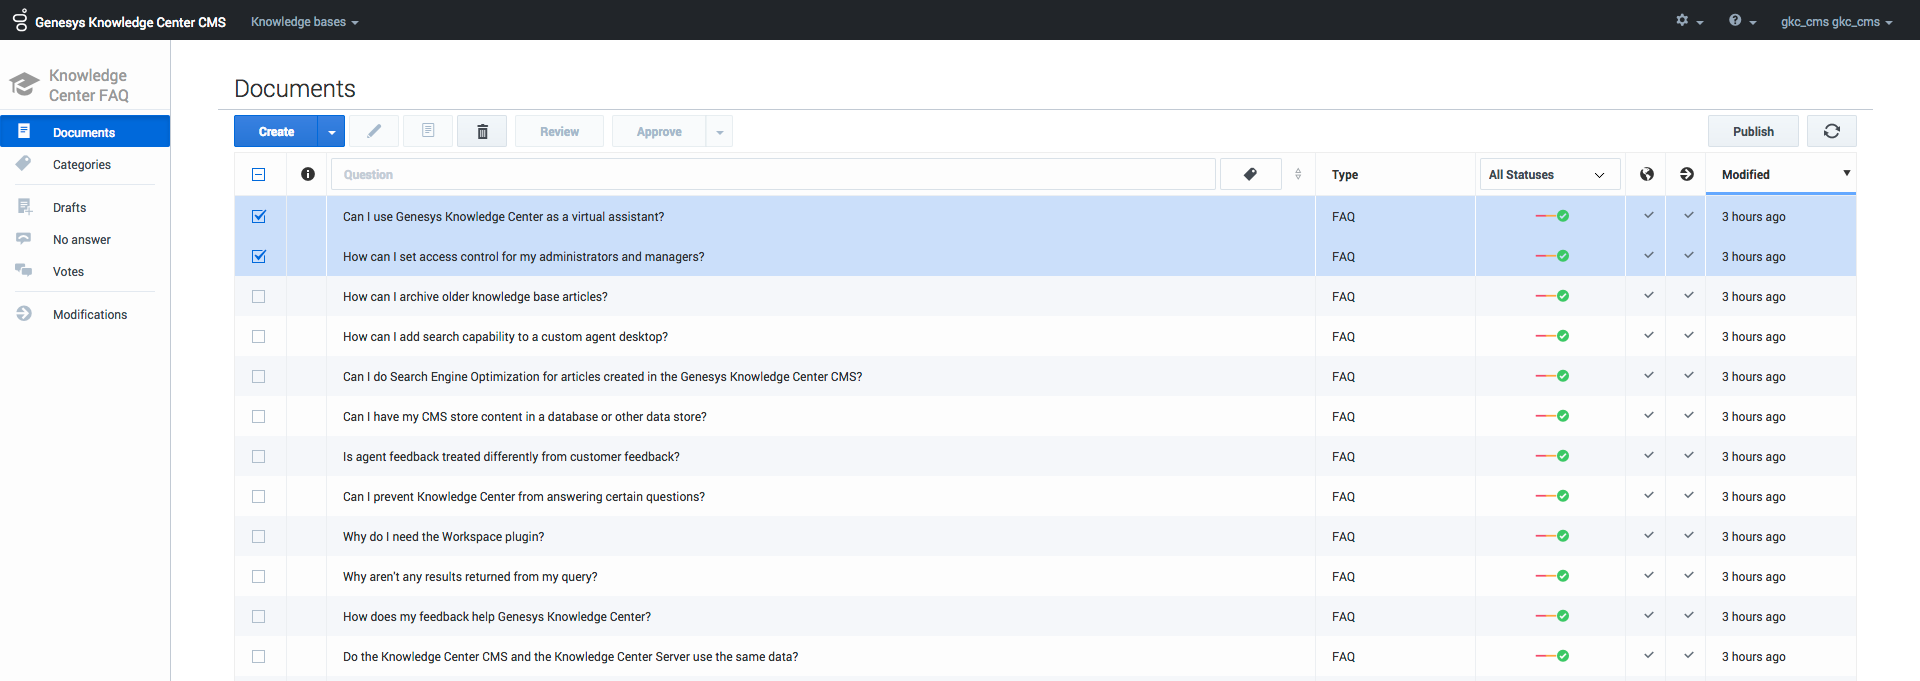This screenshot has width=1920, height=681.
Task: Uncheck the virtual assistant question row
Action: pos(259,216)
